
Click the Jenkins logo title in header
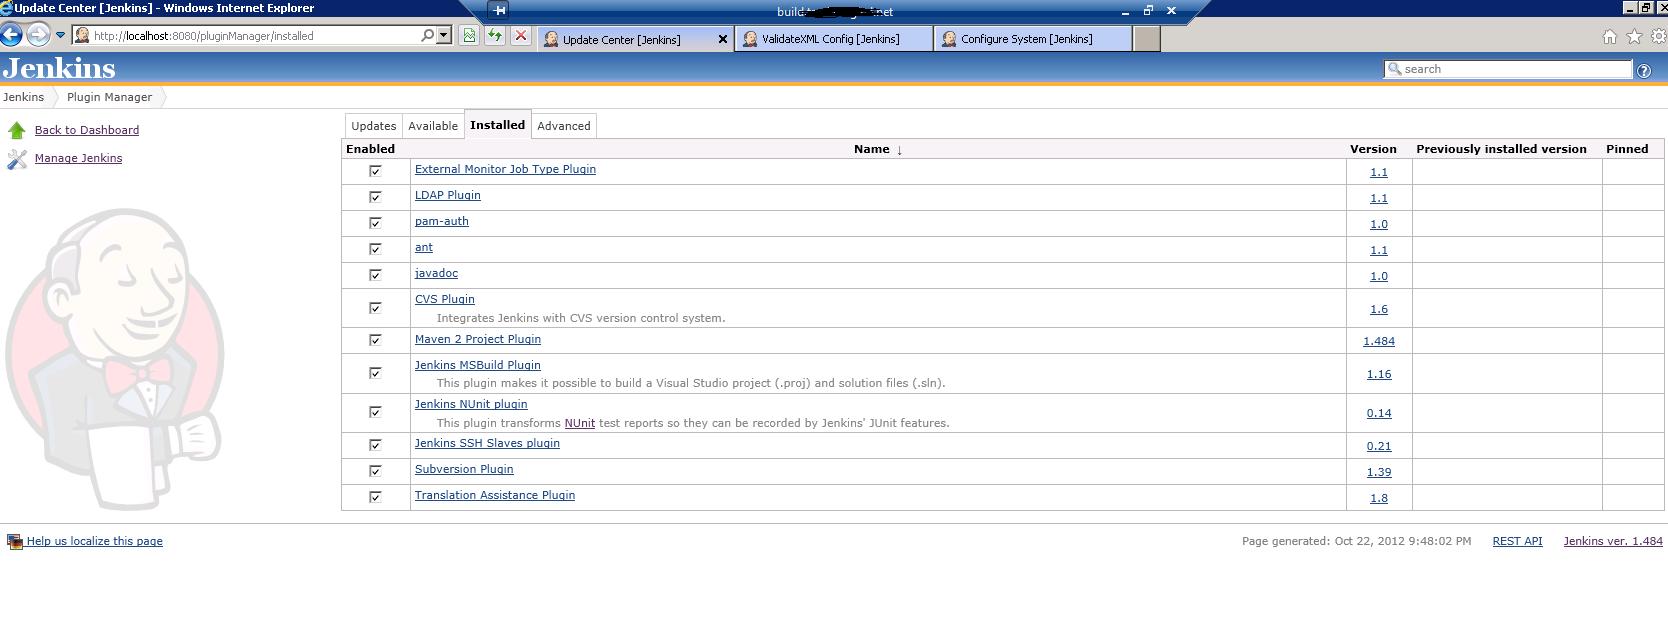(x=59, y=68)
